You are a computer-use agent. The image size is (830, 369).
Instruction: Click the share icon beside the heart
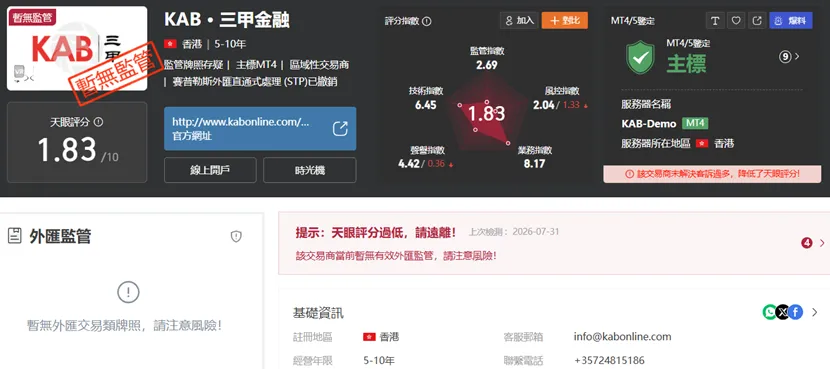click(x=757, y=21)
